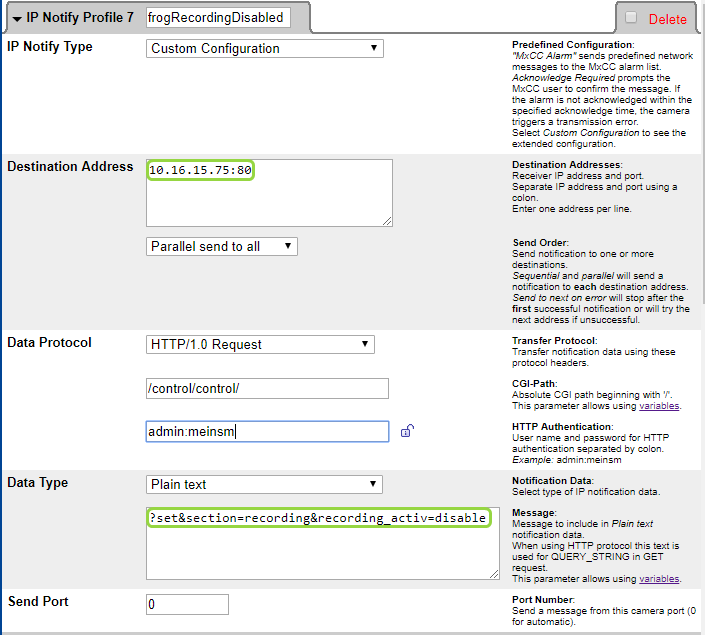Collapse the IP Notify Profile 7 section
The width and height of the screenshot is (705, 635).
pyautogui.click(x=17, y=19)
